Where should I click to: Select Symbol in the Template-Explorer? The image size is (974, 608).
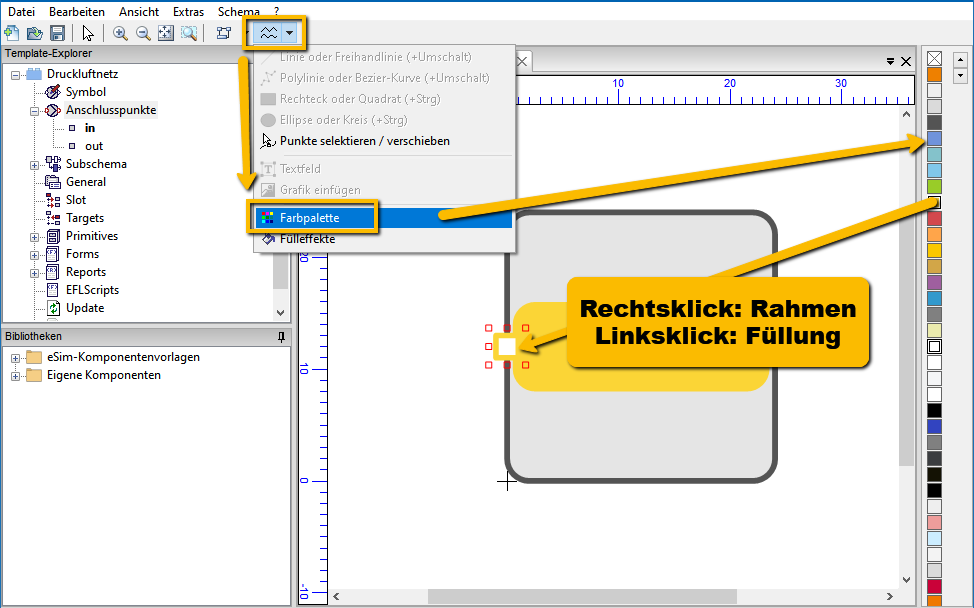pyautogui.click(x=86, y=92)
